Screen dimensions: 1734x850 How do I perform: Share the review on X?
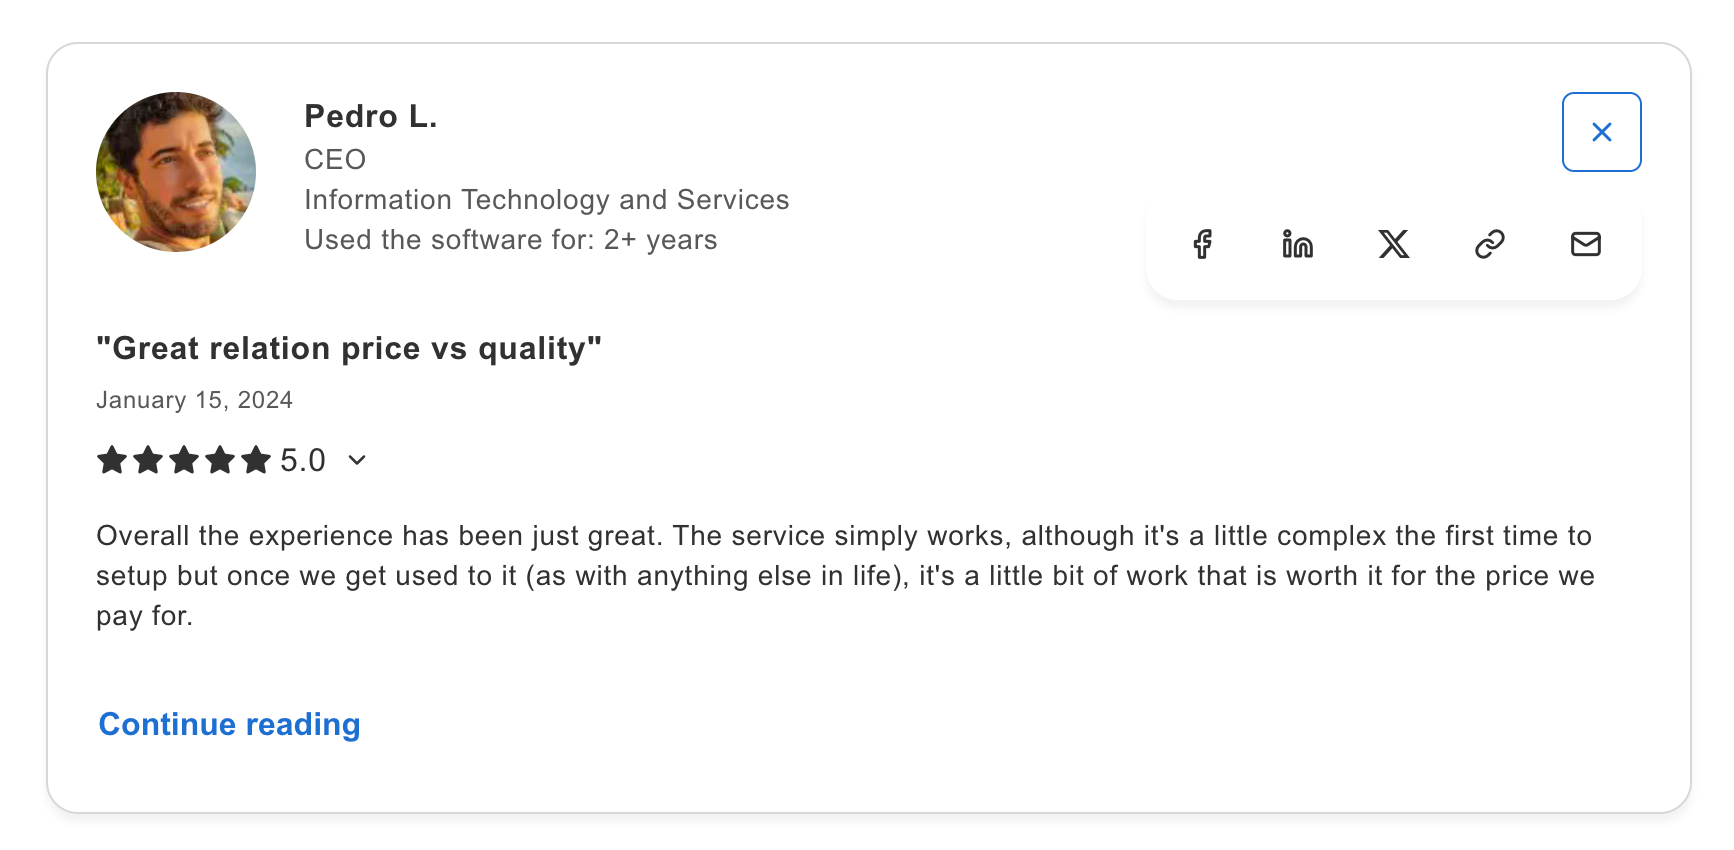tap(1394, 244)
